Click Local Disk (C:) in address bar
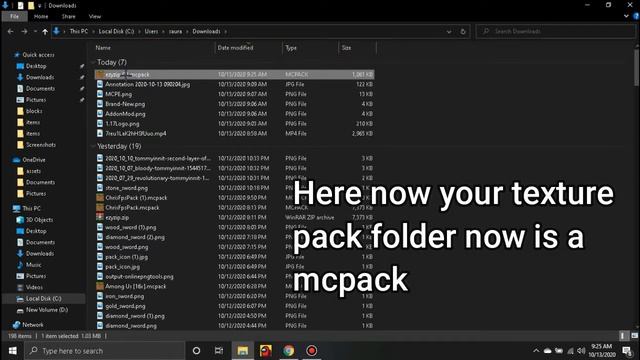The height and width of the screenshot is (360, 640). coord(116,31)
